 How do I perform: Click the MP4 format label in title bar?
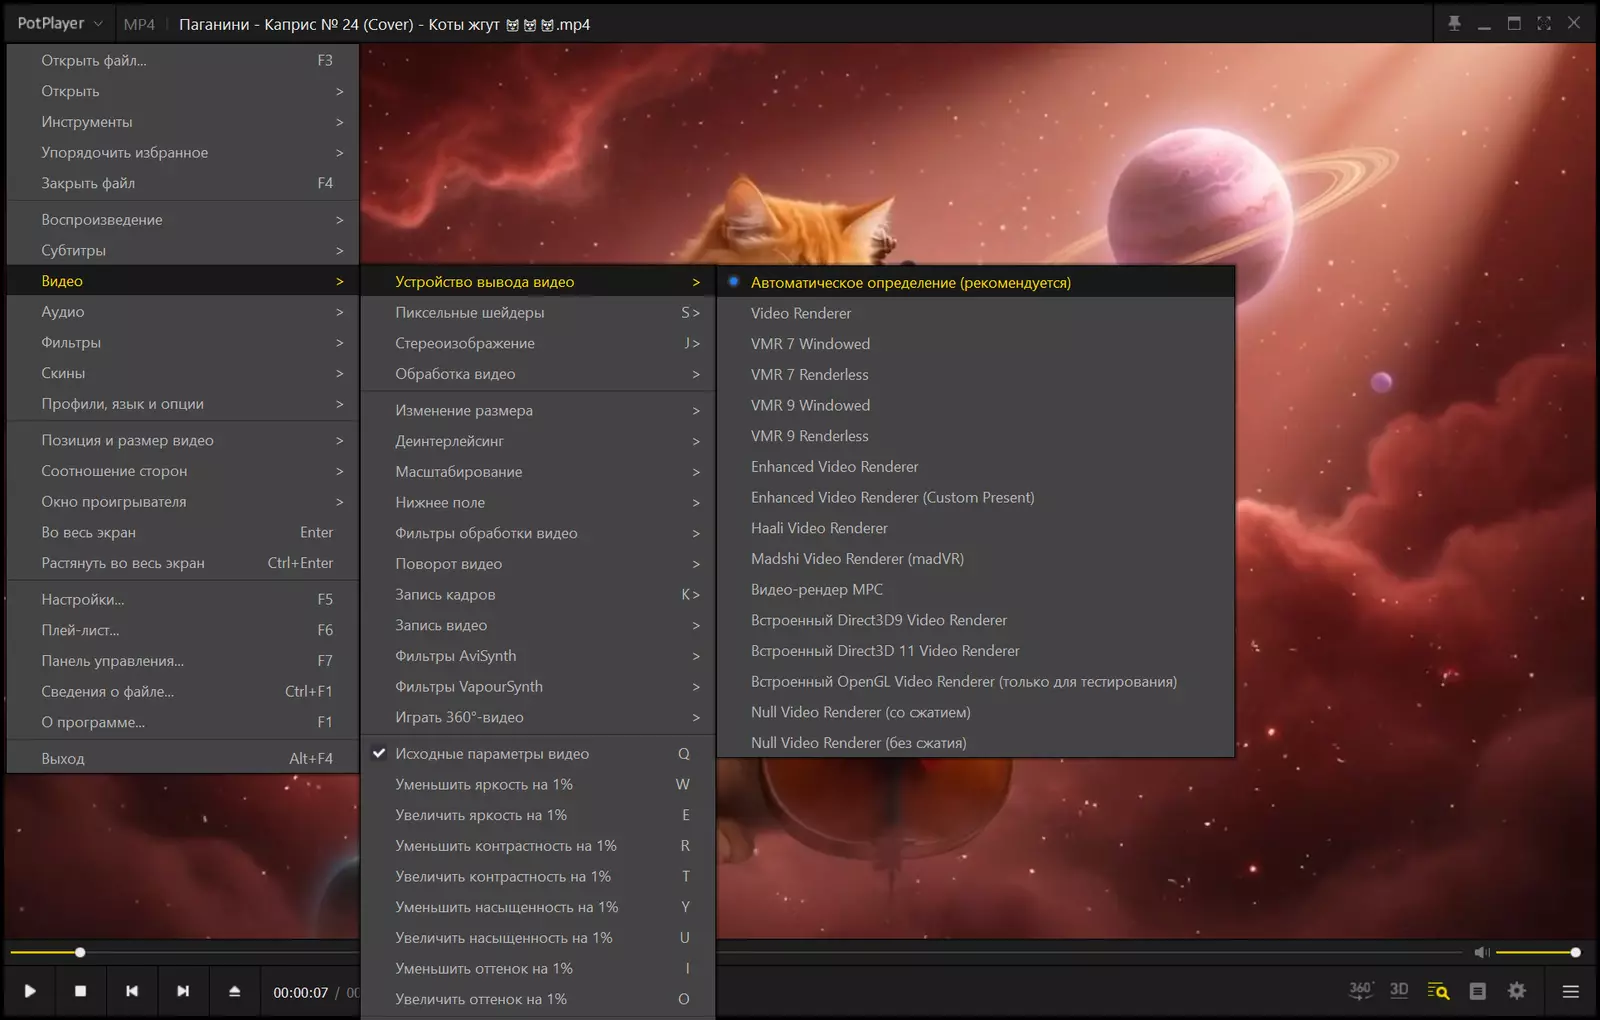point(139,24)
